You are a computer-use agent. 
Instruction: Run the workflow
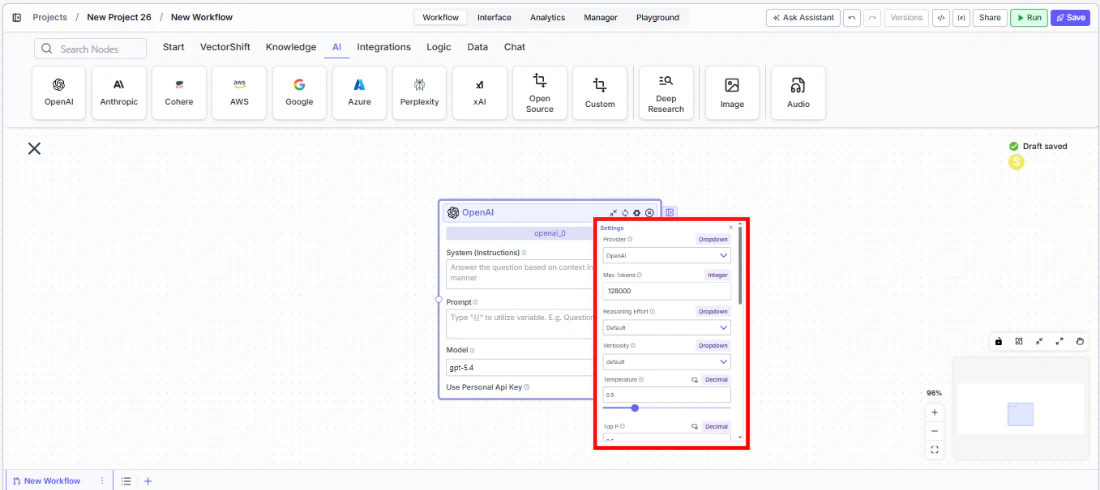[1028, 18]
